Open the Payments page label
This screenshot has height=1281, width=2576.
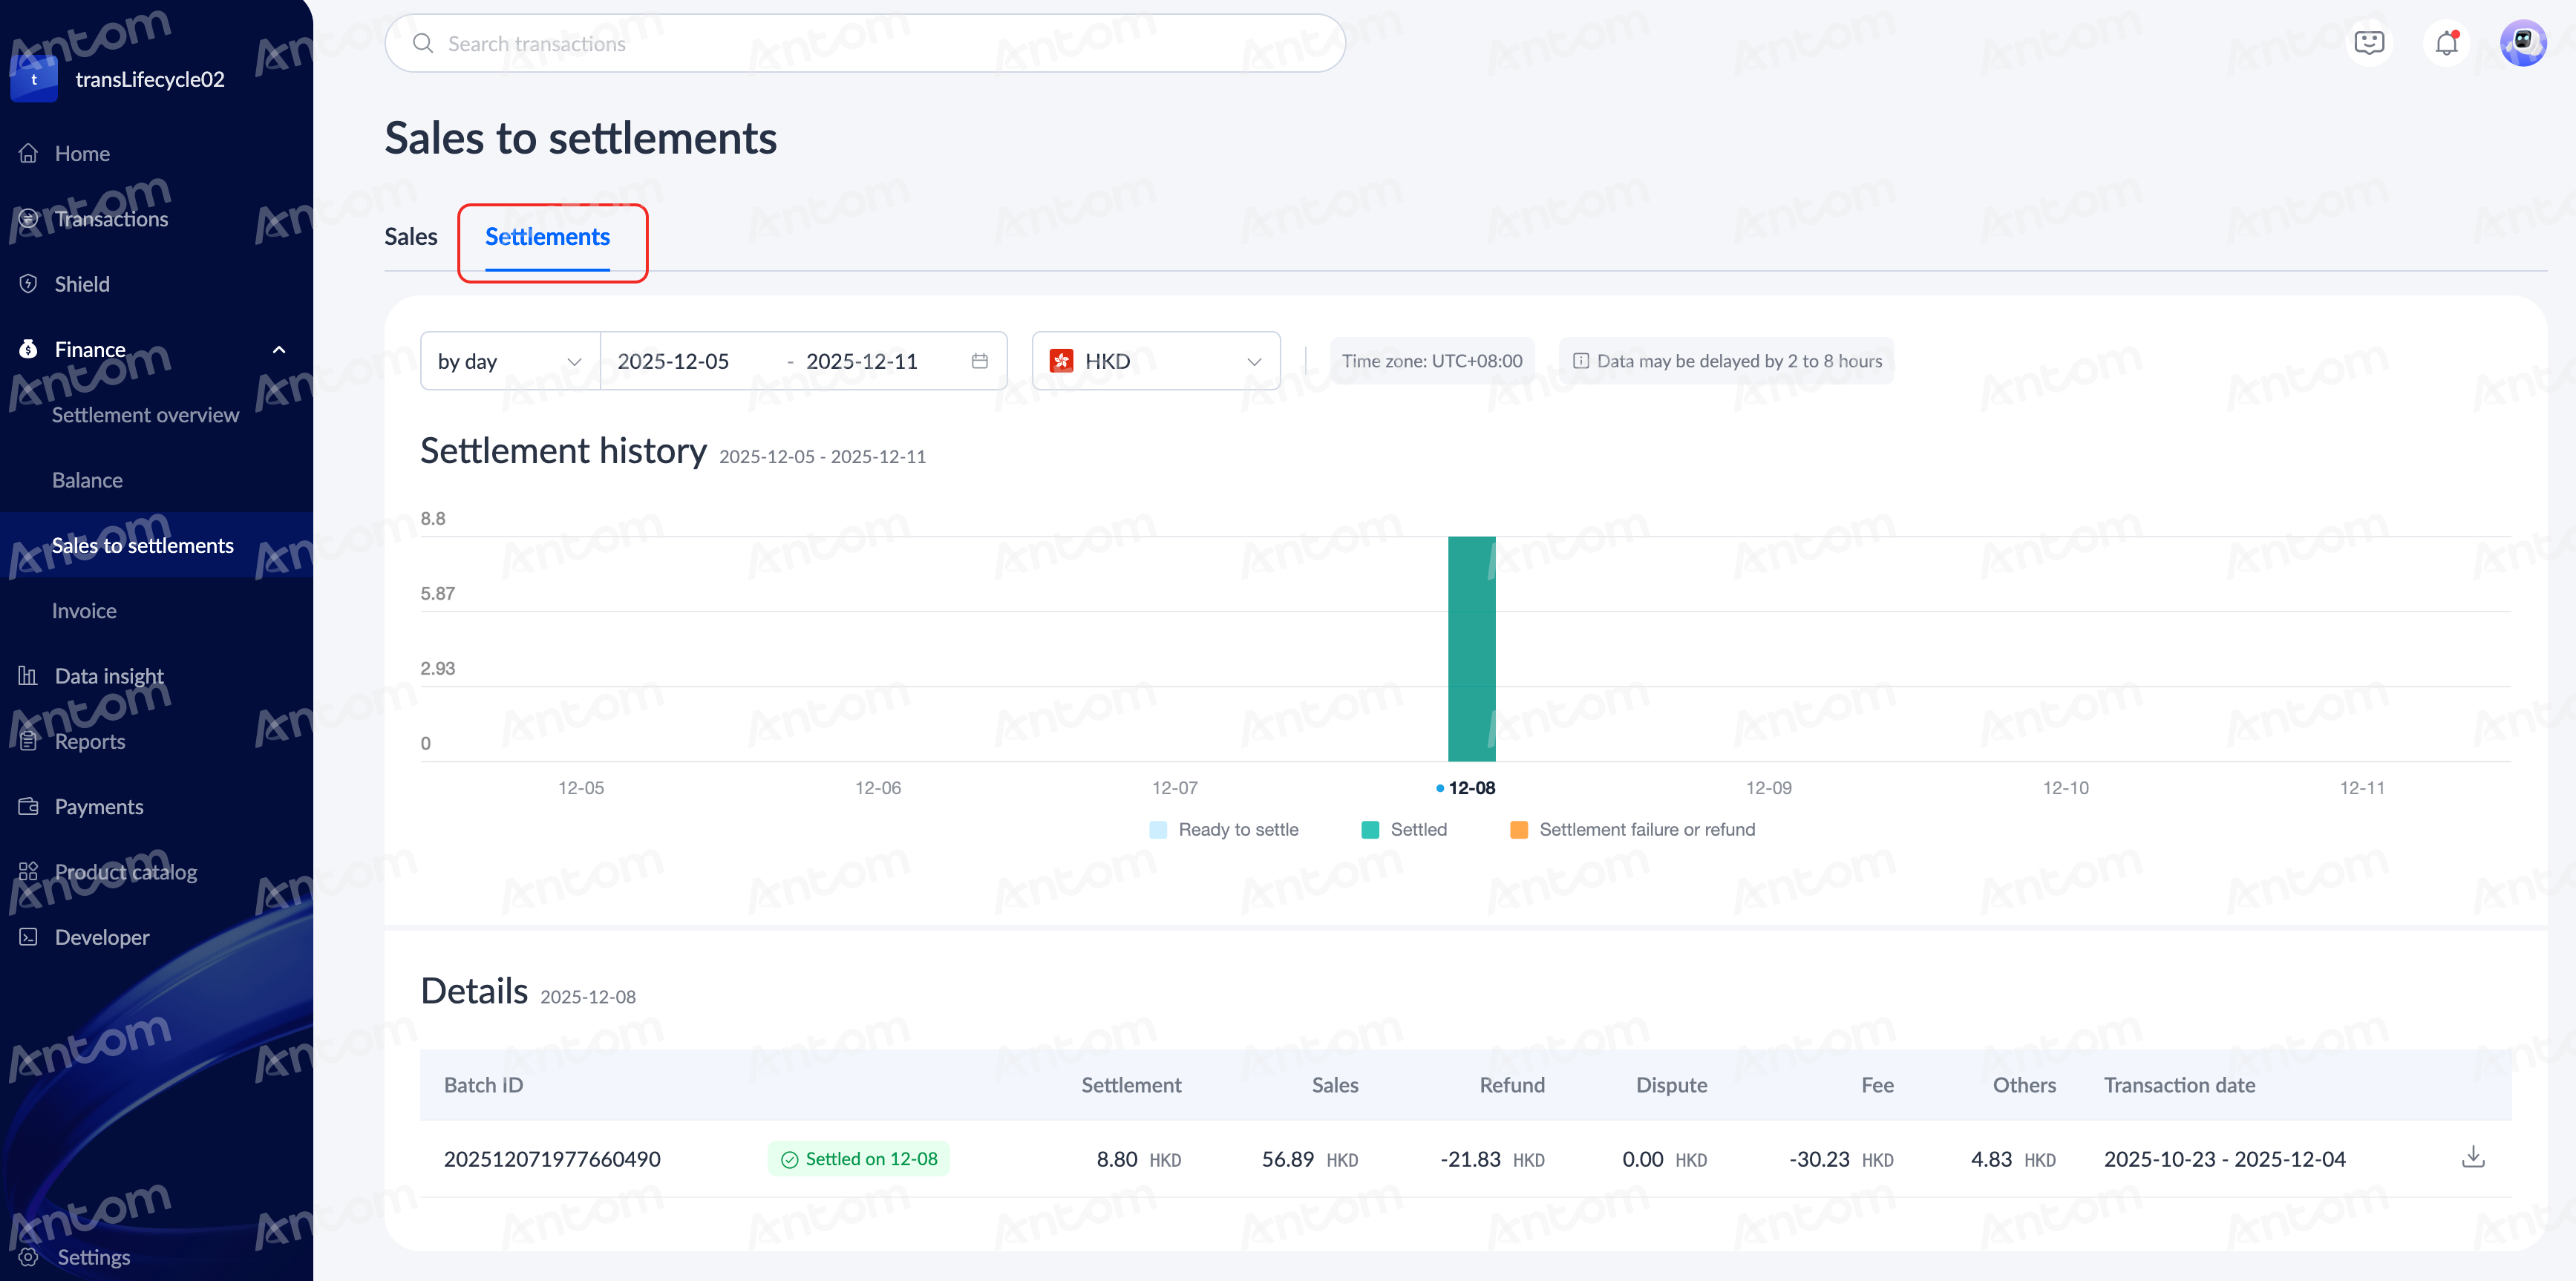[99, 806]
